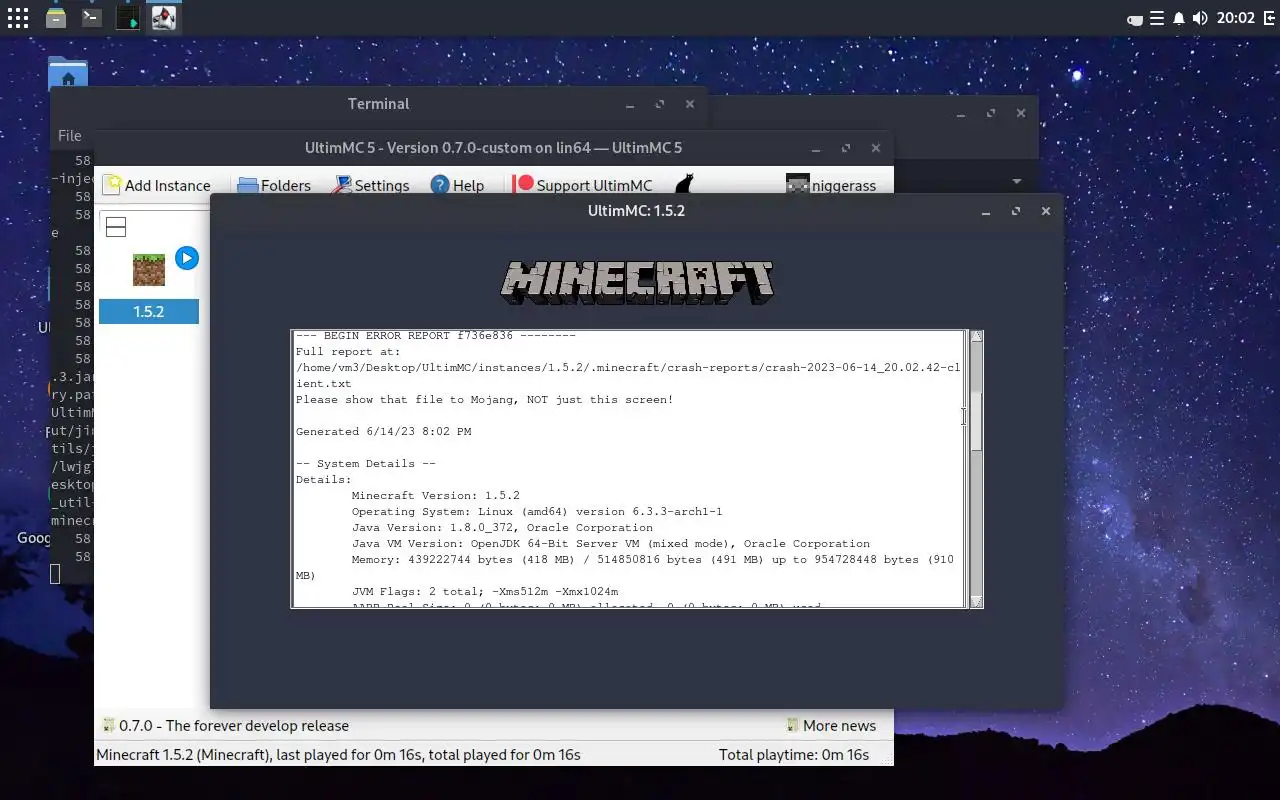
Task: Maximize the Terminal window
Action: pos(660,104)
